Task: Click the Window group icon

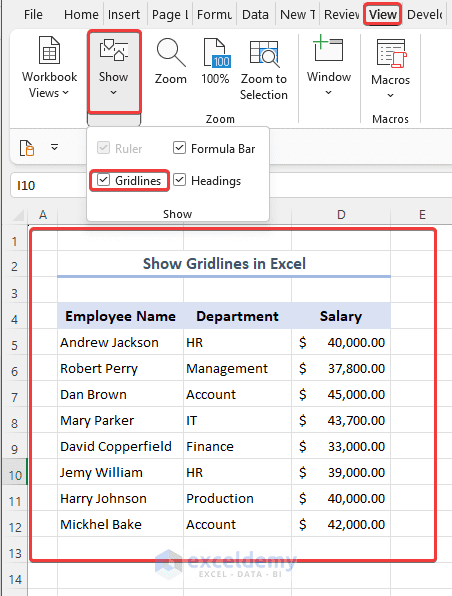Action: [329, 48]
